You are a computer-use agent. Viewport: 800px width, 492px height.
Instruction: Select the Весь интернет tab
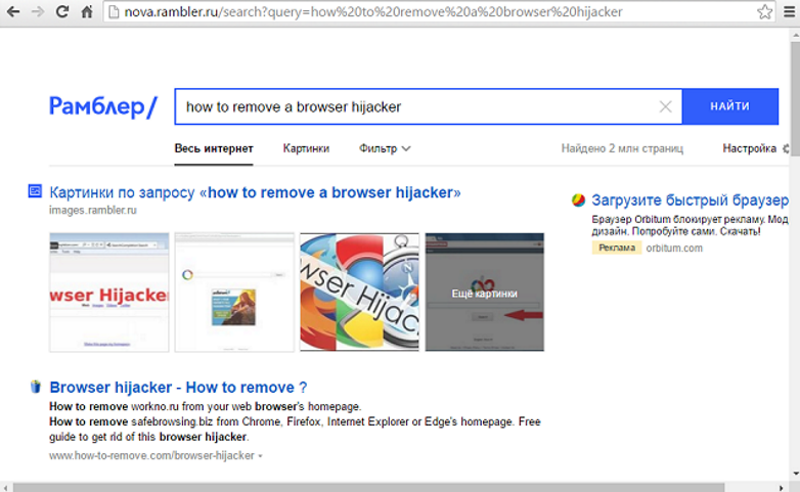214,149
